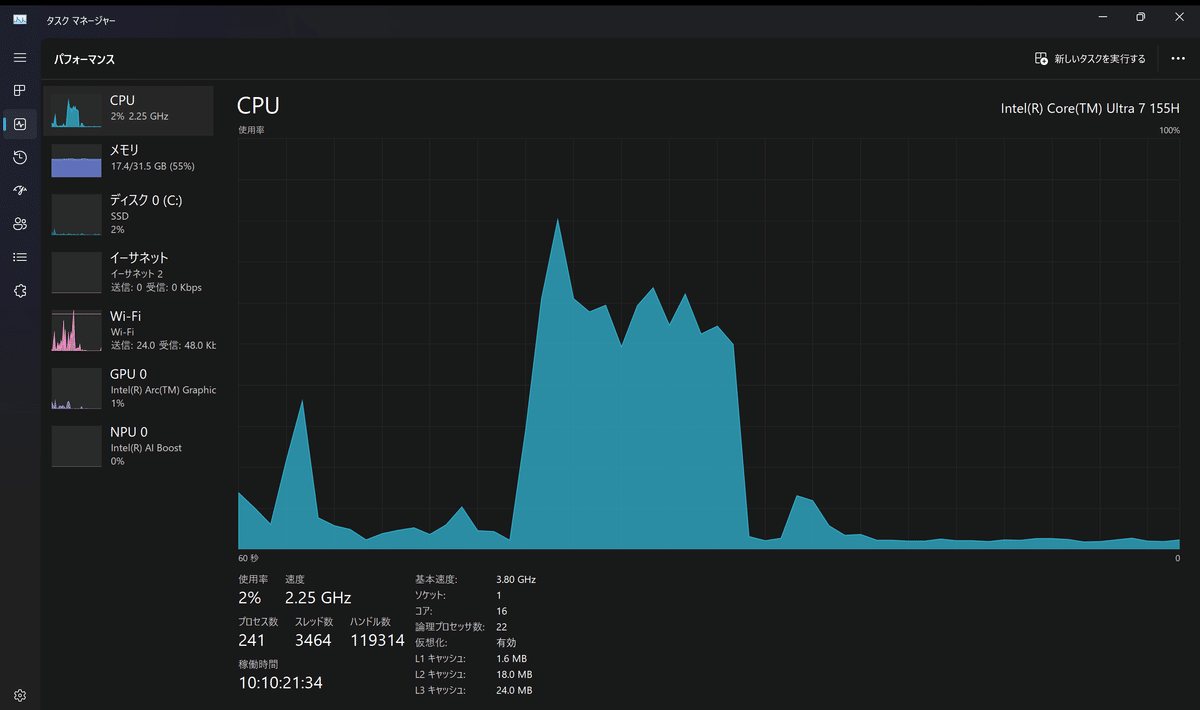Viewport: 1200px width, 710px height.
Task: Open the hamburger navigation menu
Action: coord(20,58)
